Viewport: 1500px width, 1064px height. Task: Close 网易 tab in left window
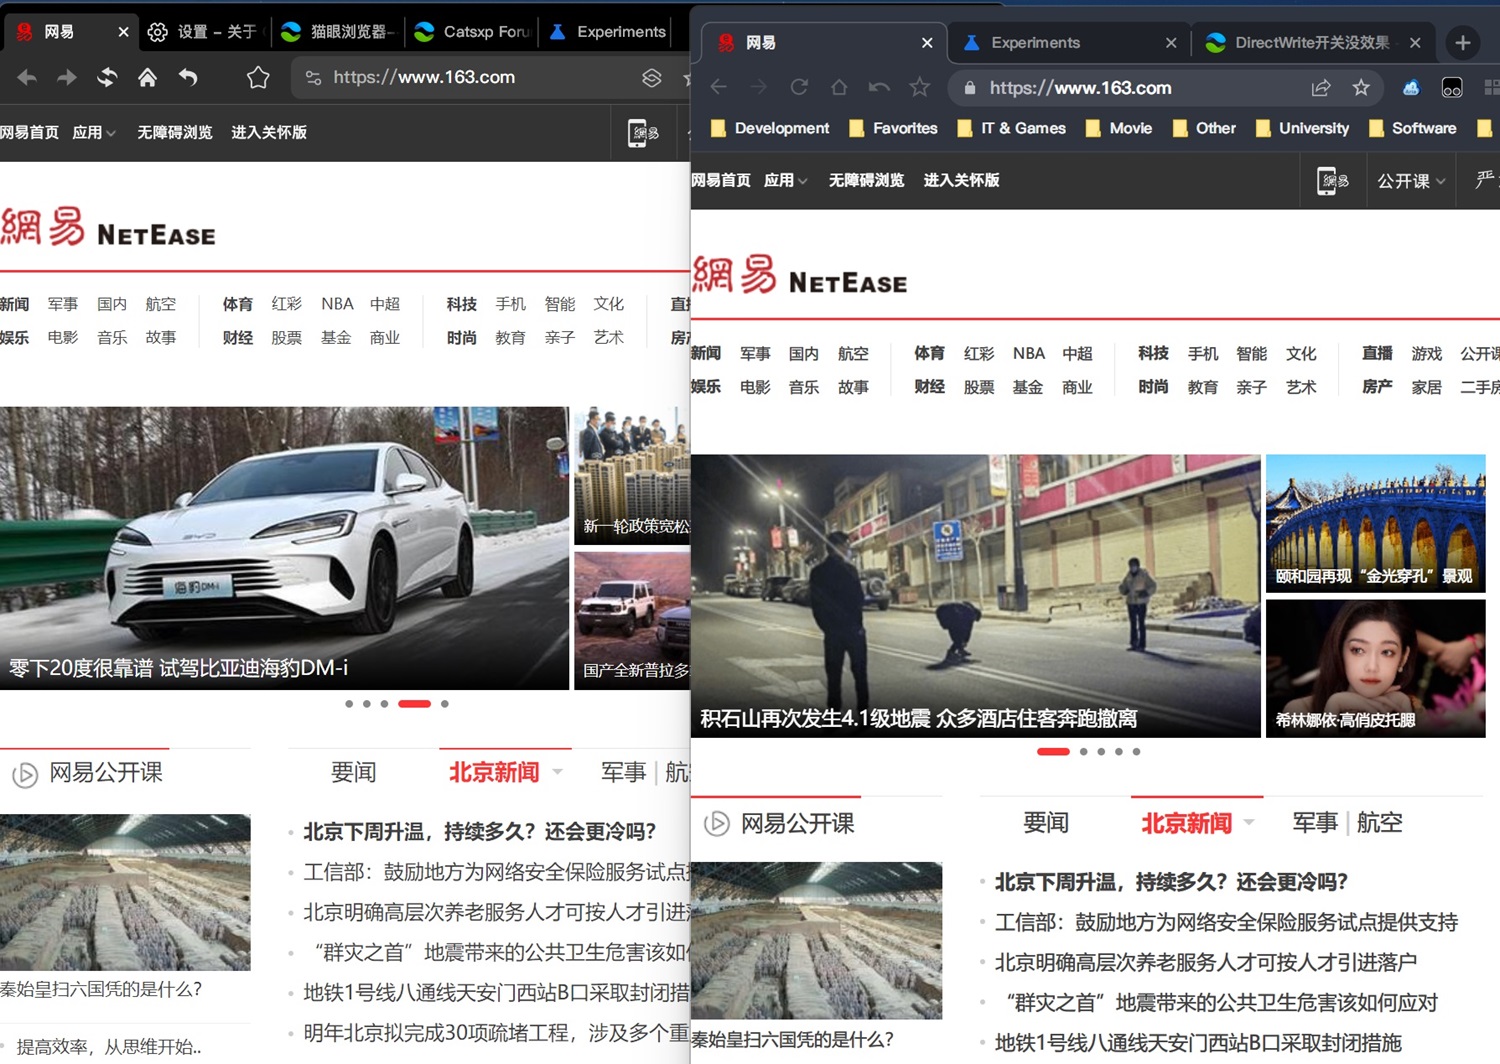(123, 32)
